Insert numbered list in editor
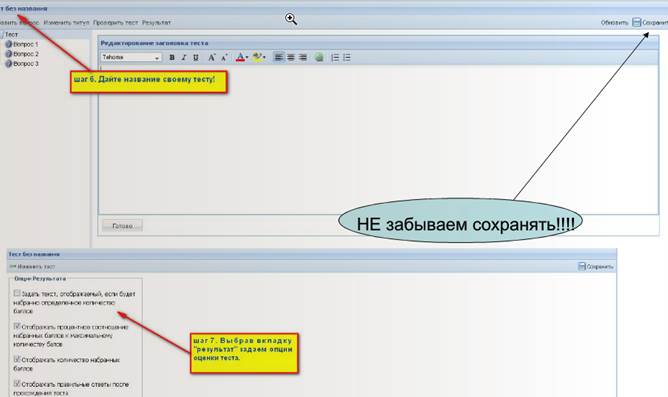Viewport: 668px width, 397px height. (x=335, y=57)
